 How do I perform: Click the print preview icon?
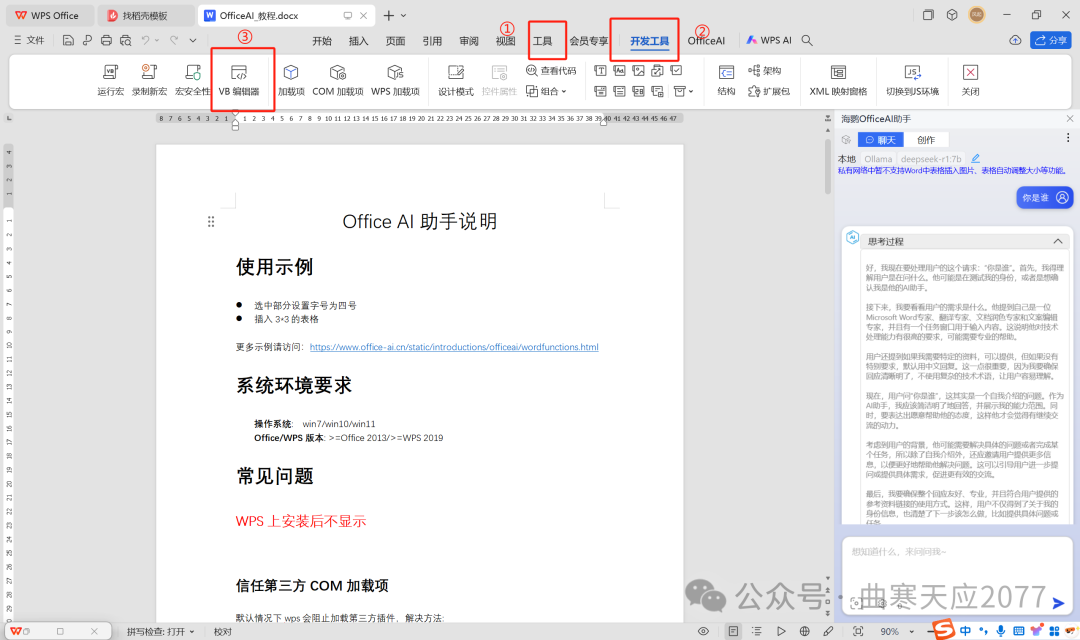(x=125, y=41)
